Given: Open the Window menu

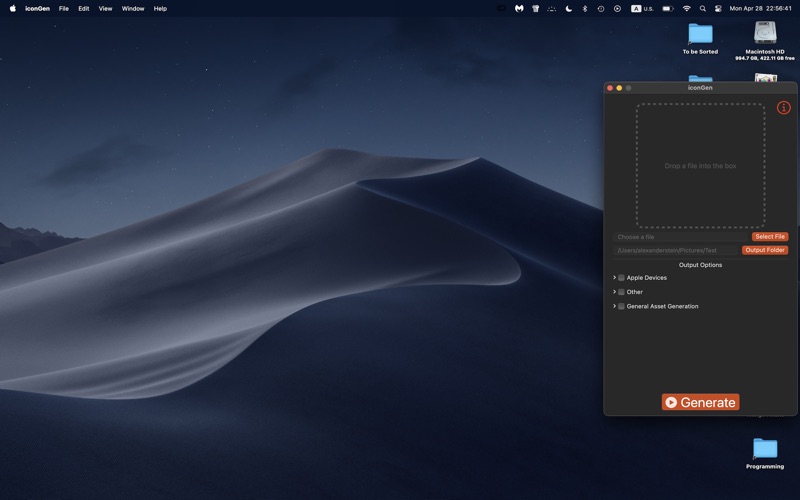Looking at the screenshot, I should (x=133, y=9).
